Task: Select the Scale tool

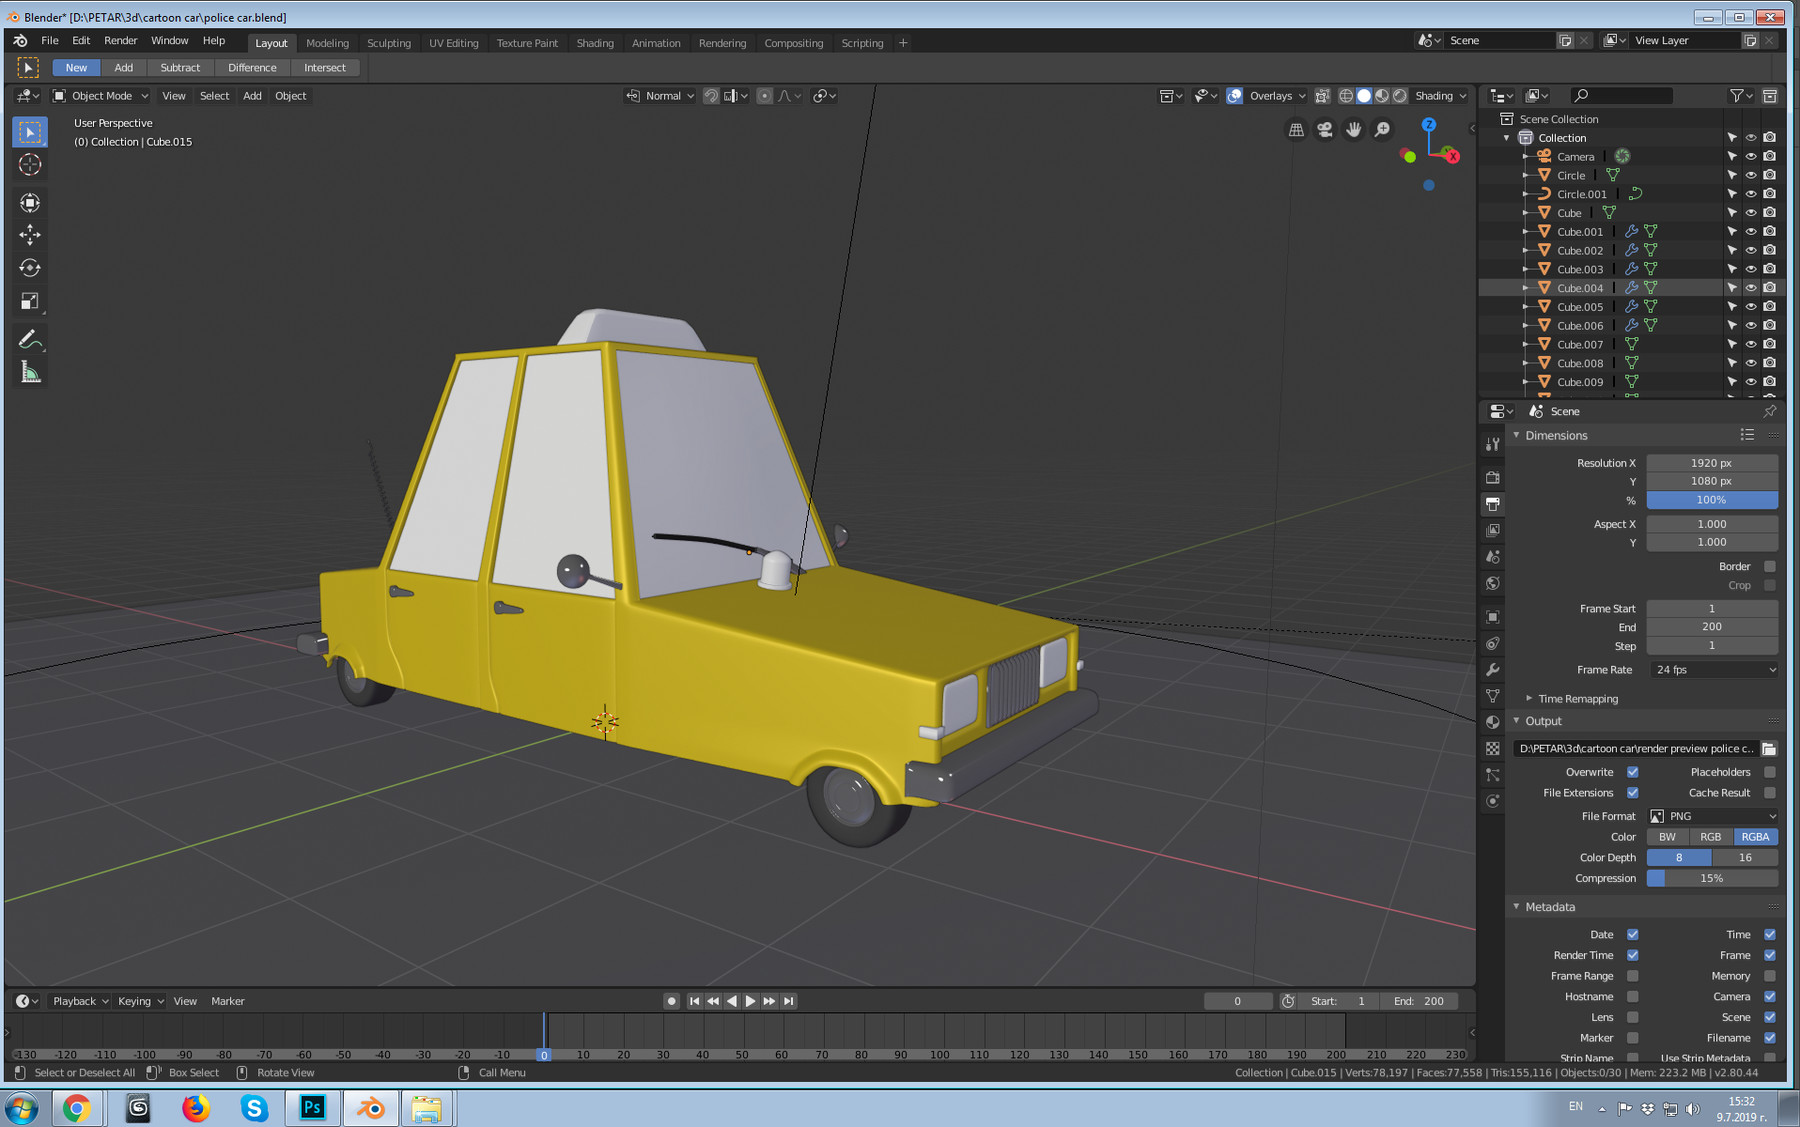Action: click(x=30, y=301)
